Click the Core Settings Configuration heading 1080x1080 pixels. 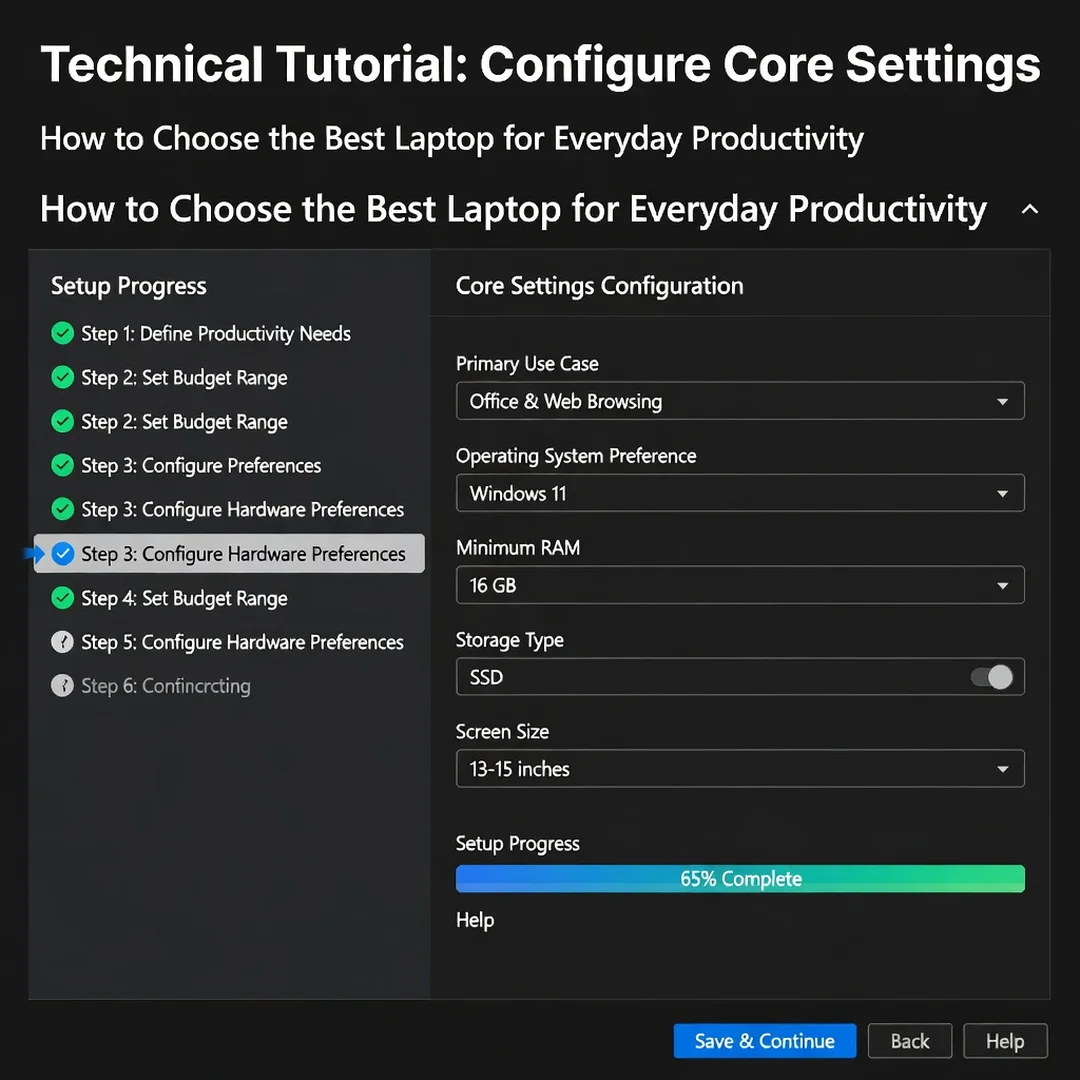(x=599, y=286)
